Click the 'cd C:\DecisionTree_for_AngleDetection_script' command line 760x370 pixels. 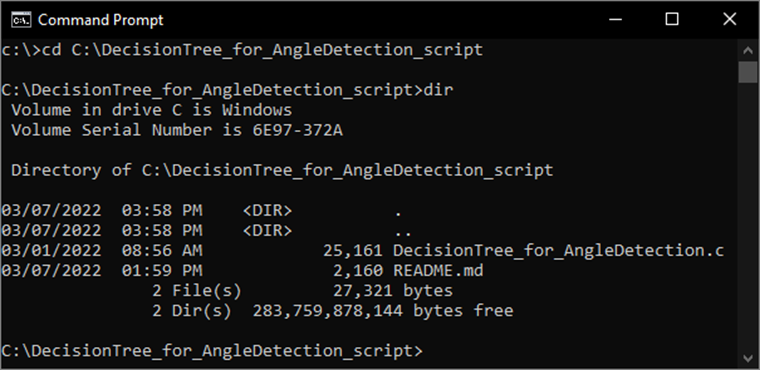coord(263,50)
